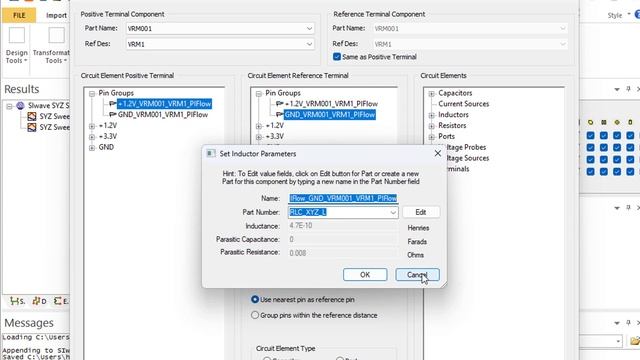
Task: Close the Set Inductor Parameters dialog
Action: click(x=438, y=153)
